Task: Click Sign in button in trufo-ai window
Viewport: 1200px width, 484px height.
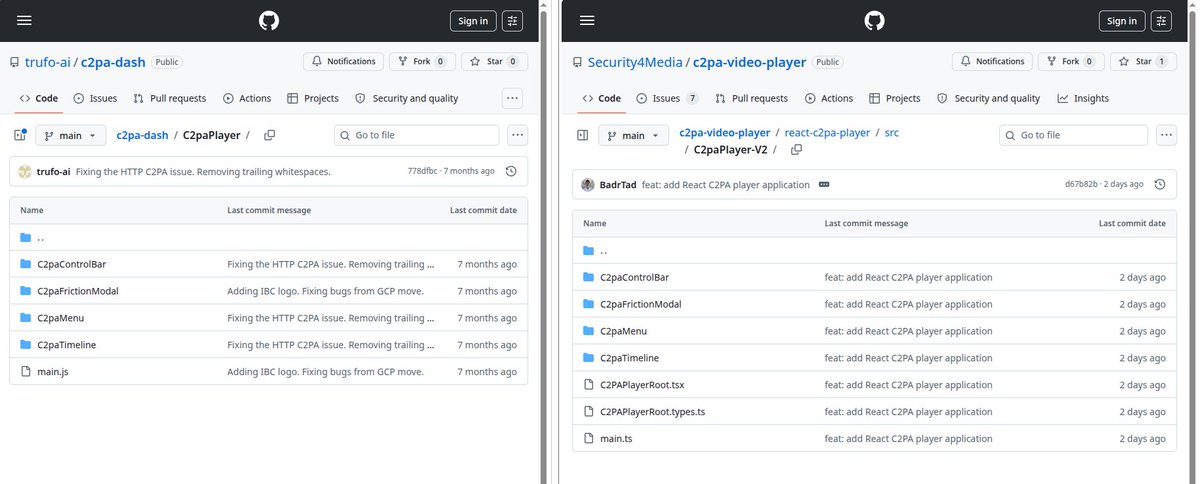Action: point(473,21)
